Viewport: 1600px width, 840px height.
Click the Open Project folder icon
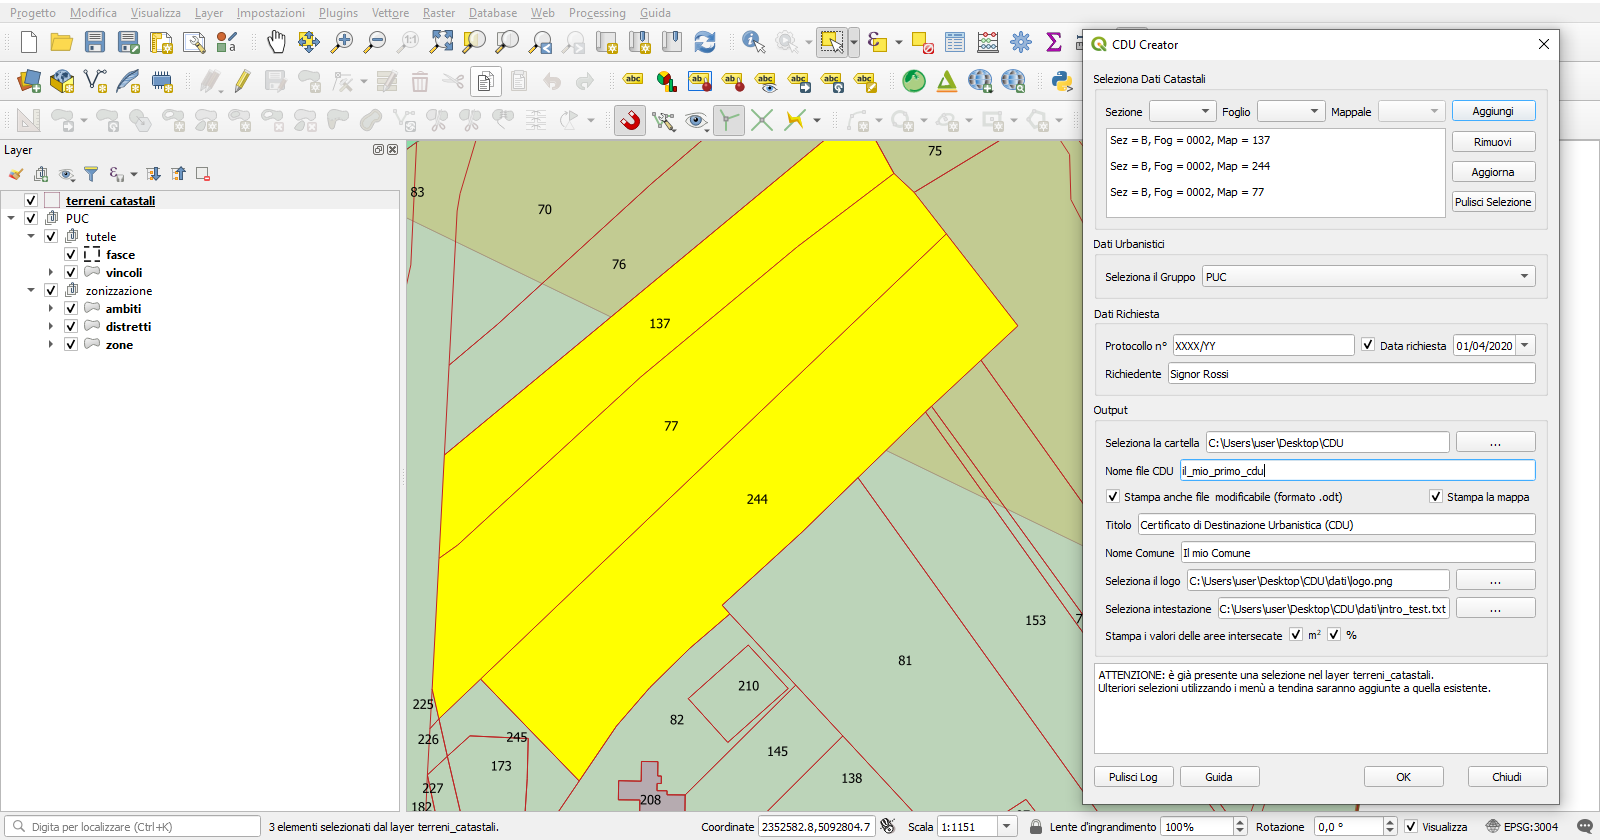[x=62, y=42]
